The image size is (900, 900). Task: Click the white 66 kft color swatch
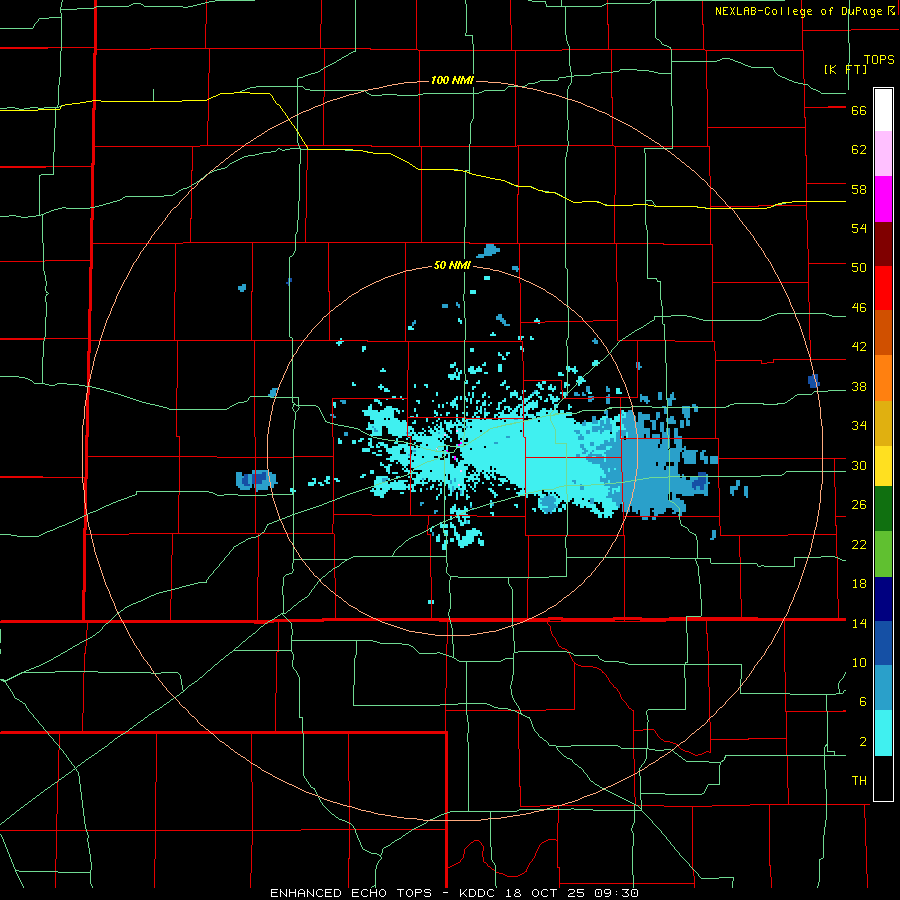pyautogui.click(x=883, y=110)
